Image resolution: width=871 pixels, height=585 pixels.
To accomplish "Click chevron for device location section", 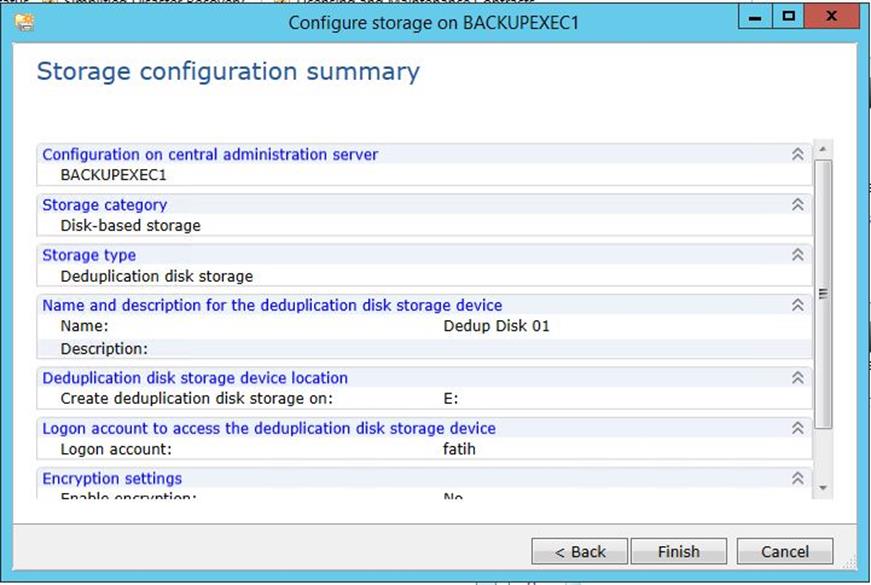I will pos(797,378).
